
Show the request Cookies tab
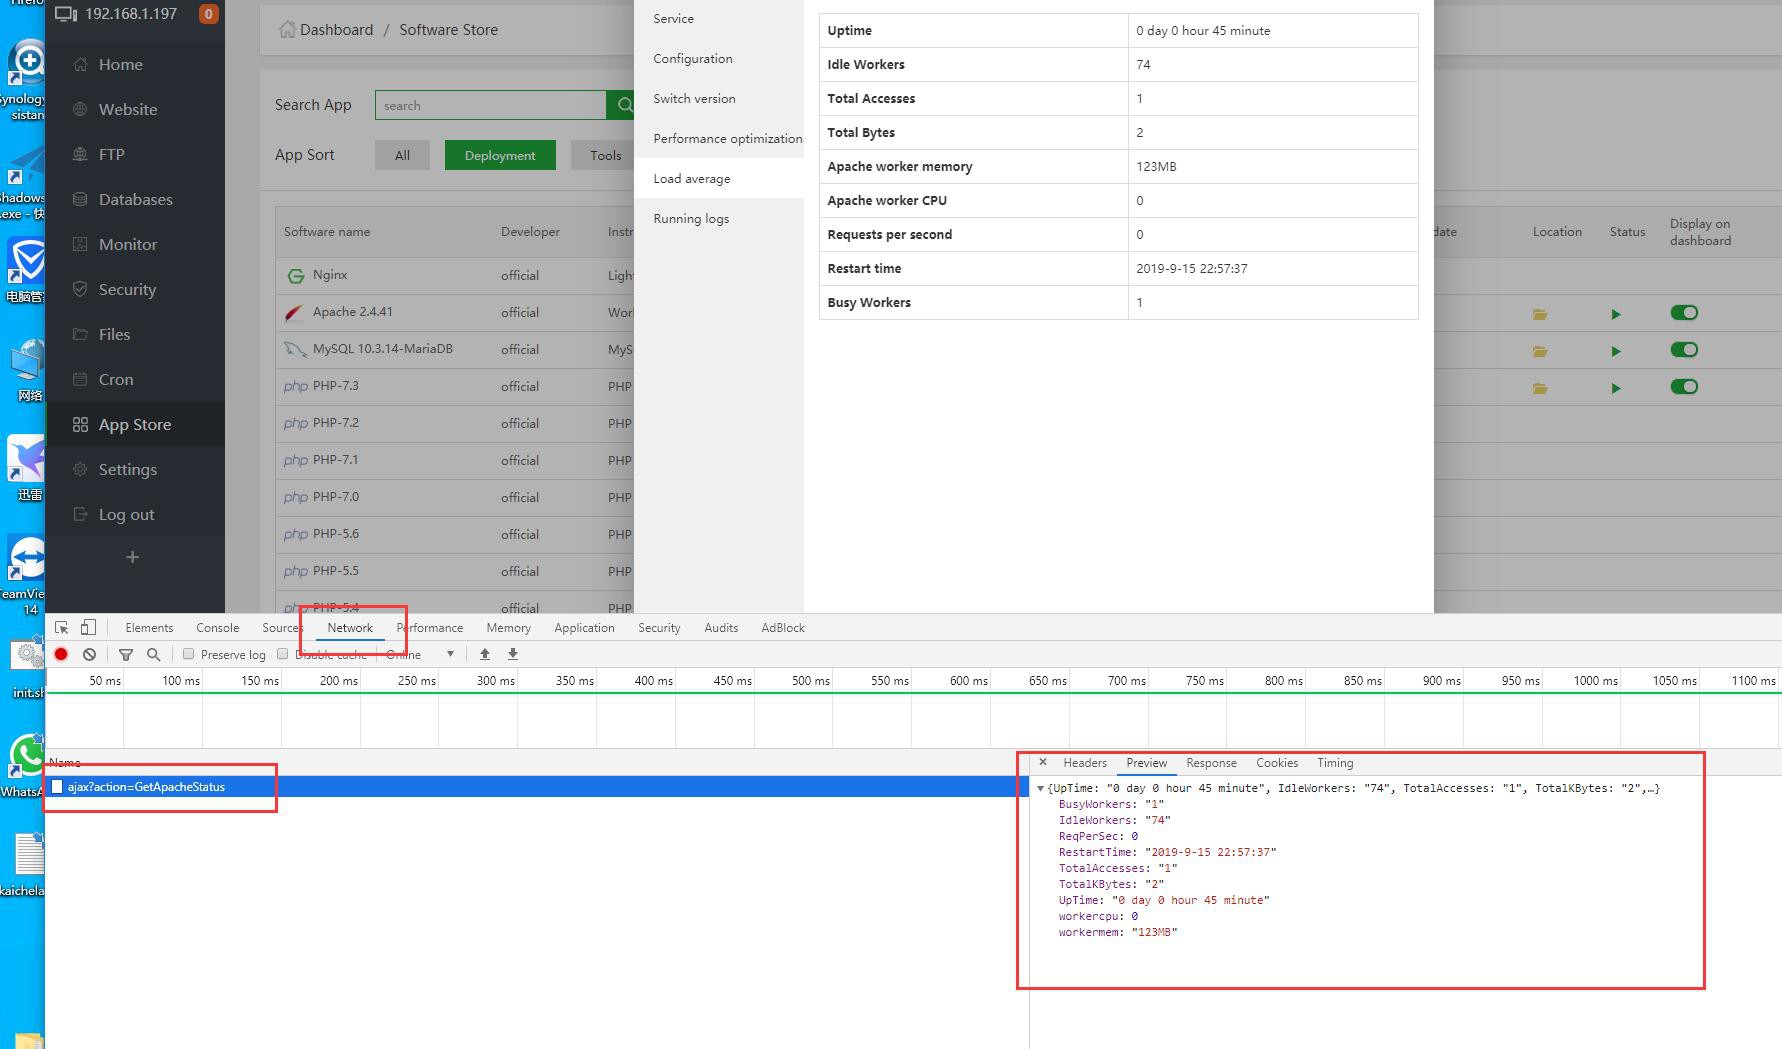(1277, 763)
